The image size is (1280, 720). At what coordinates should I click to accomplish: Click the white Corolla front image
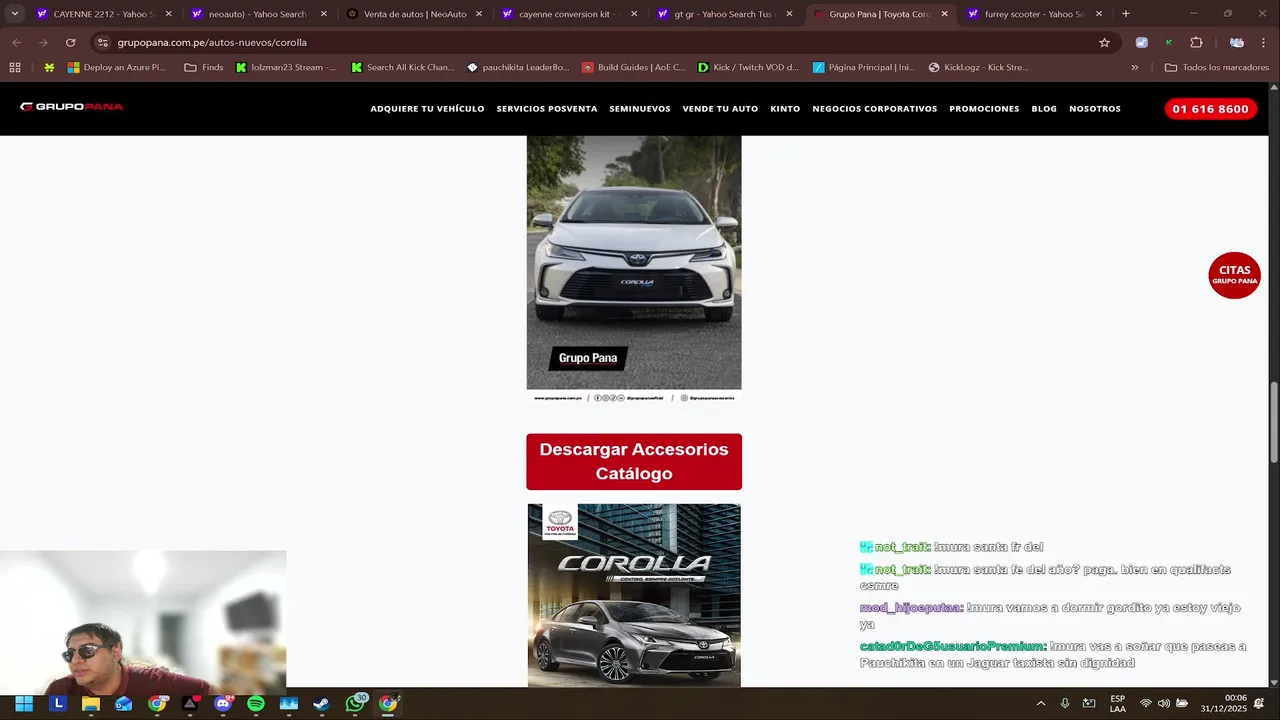click(634, 269)
